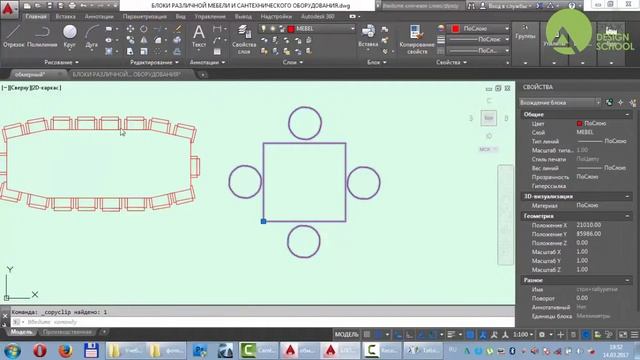The image size is (640, 360).
Task: Click the save icon in quick access toolbar
Action: 49,6
